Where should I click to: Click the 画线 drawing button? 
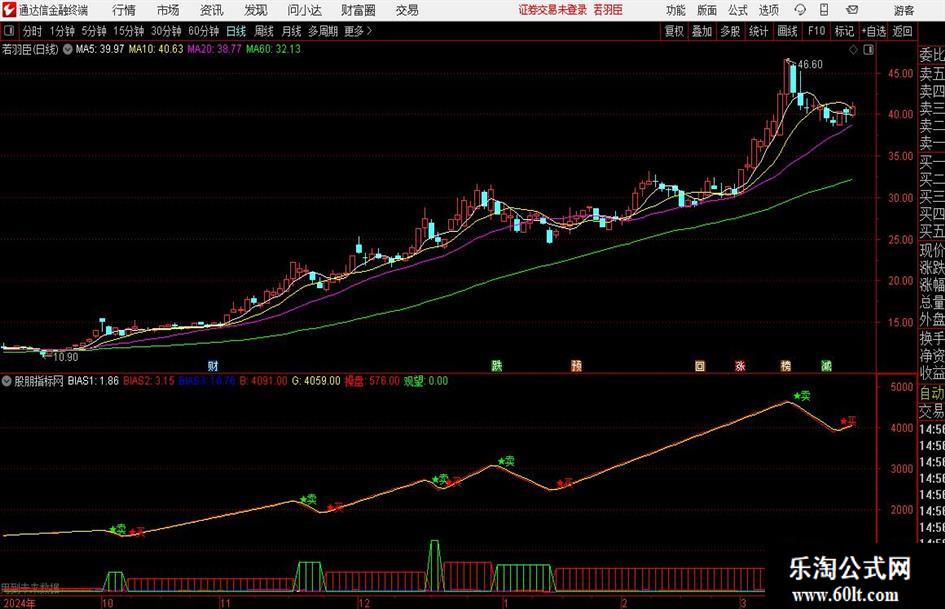click(787, 31)
